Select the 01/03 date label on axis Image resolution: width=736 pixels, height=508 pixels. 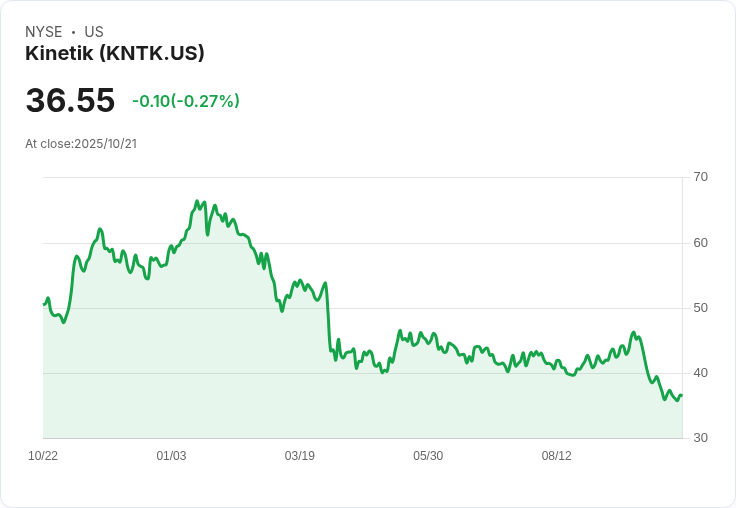point(171,456)
